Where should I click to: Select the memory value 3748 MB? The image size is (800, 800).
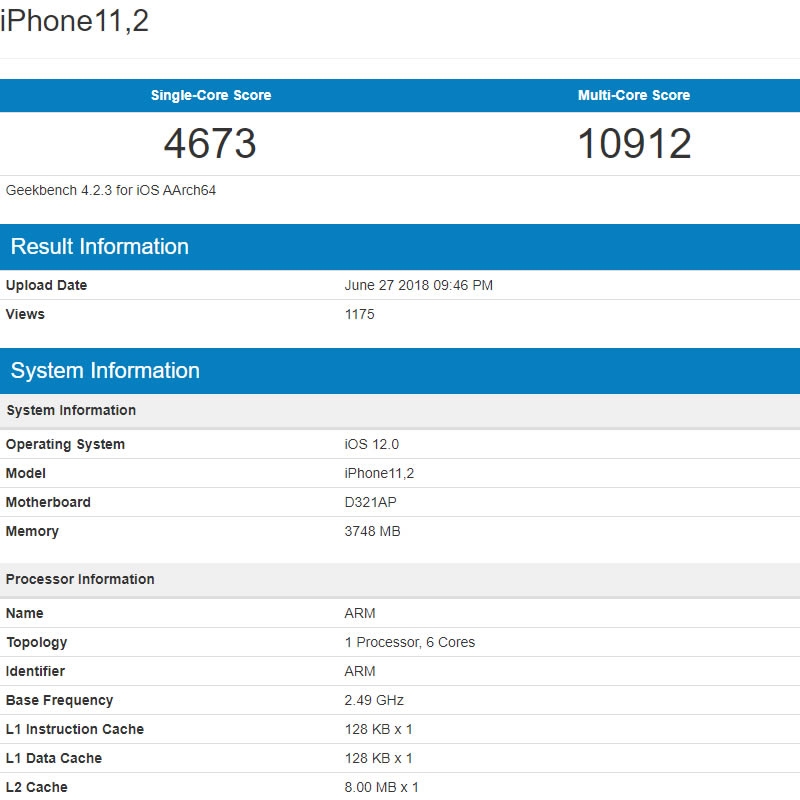click(372, 531)
